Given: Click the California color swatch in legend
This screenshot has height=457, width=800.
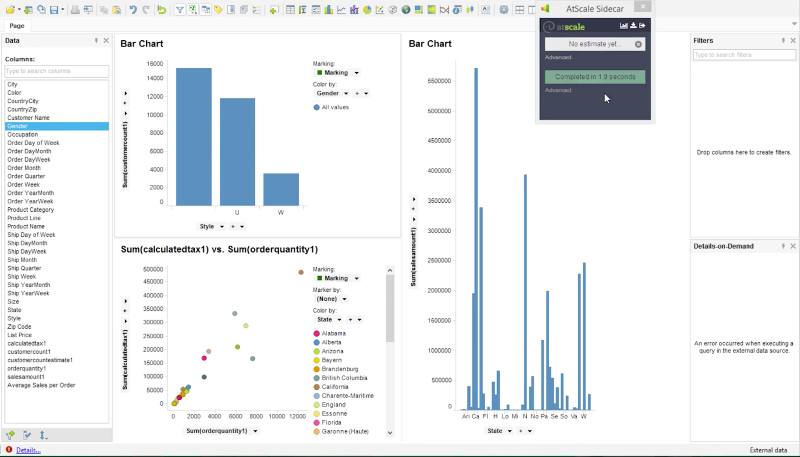Looking at the screenshot, I should (316, 387).
